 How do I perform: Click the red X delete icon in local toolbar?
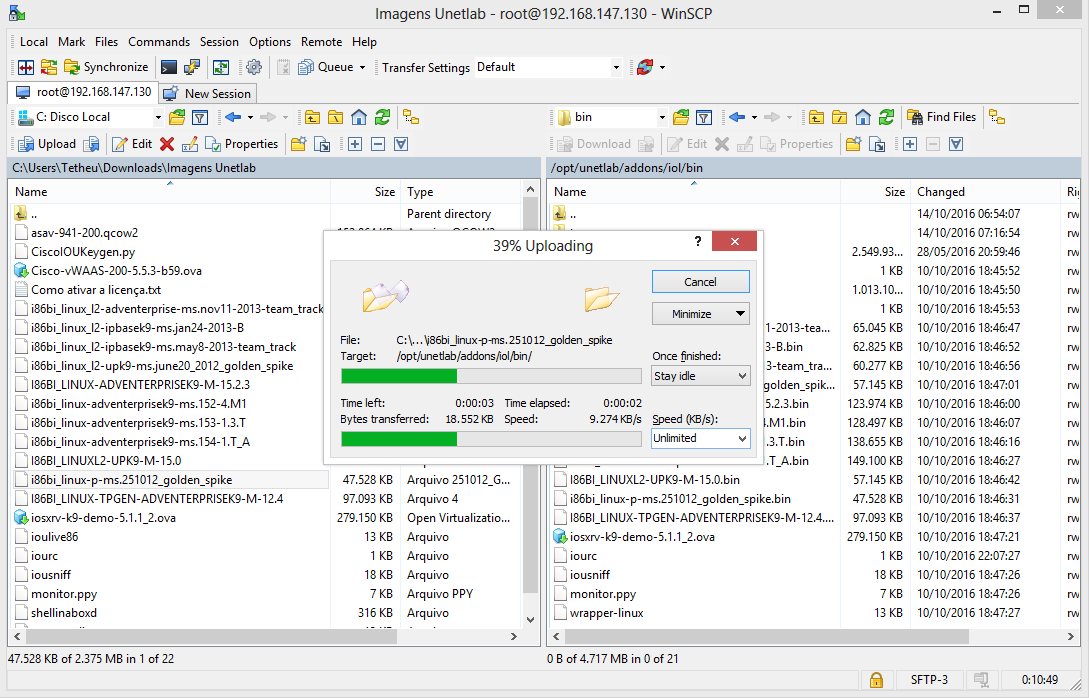click(x=167, y=144)
